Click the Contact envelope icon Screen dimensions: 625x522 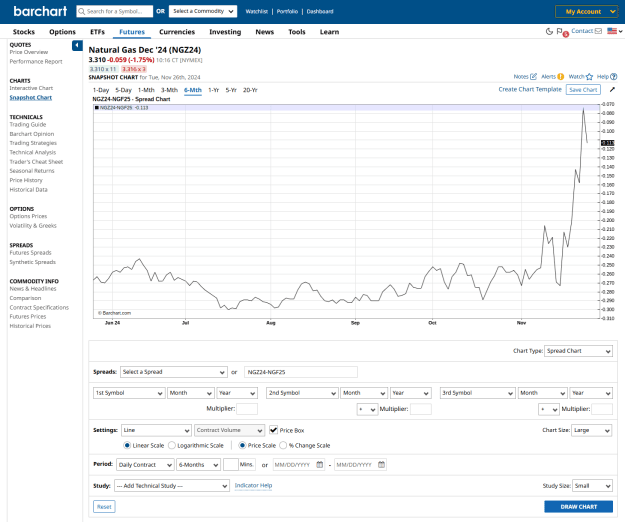(x=598, y=31)
